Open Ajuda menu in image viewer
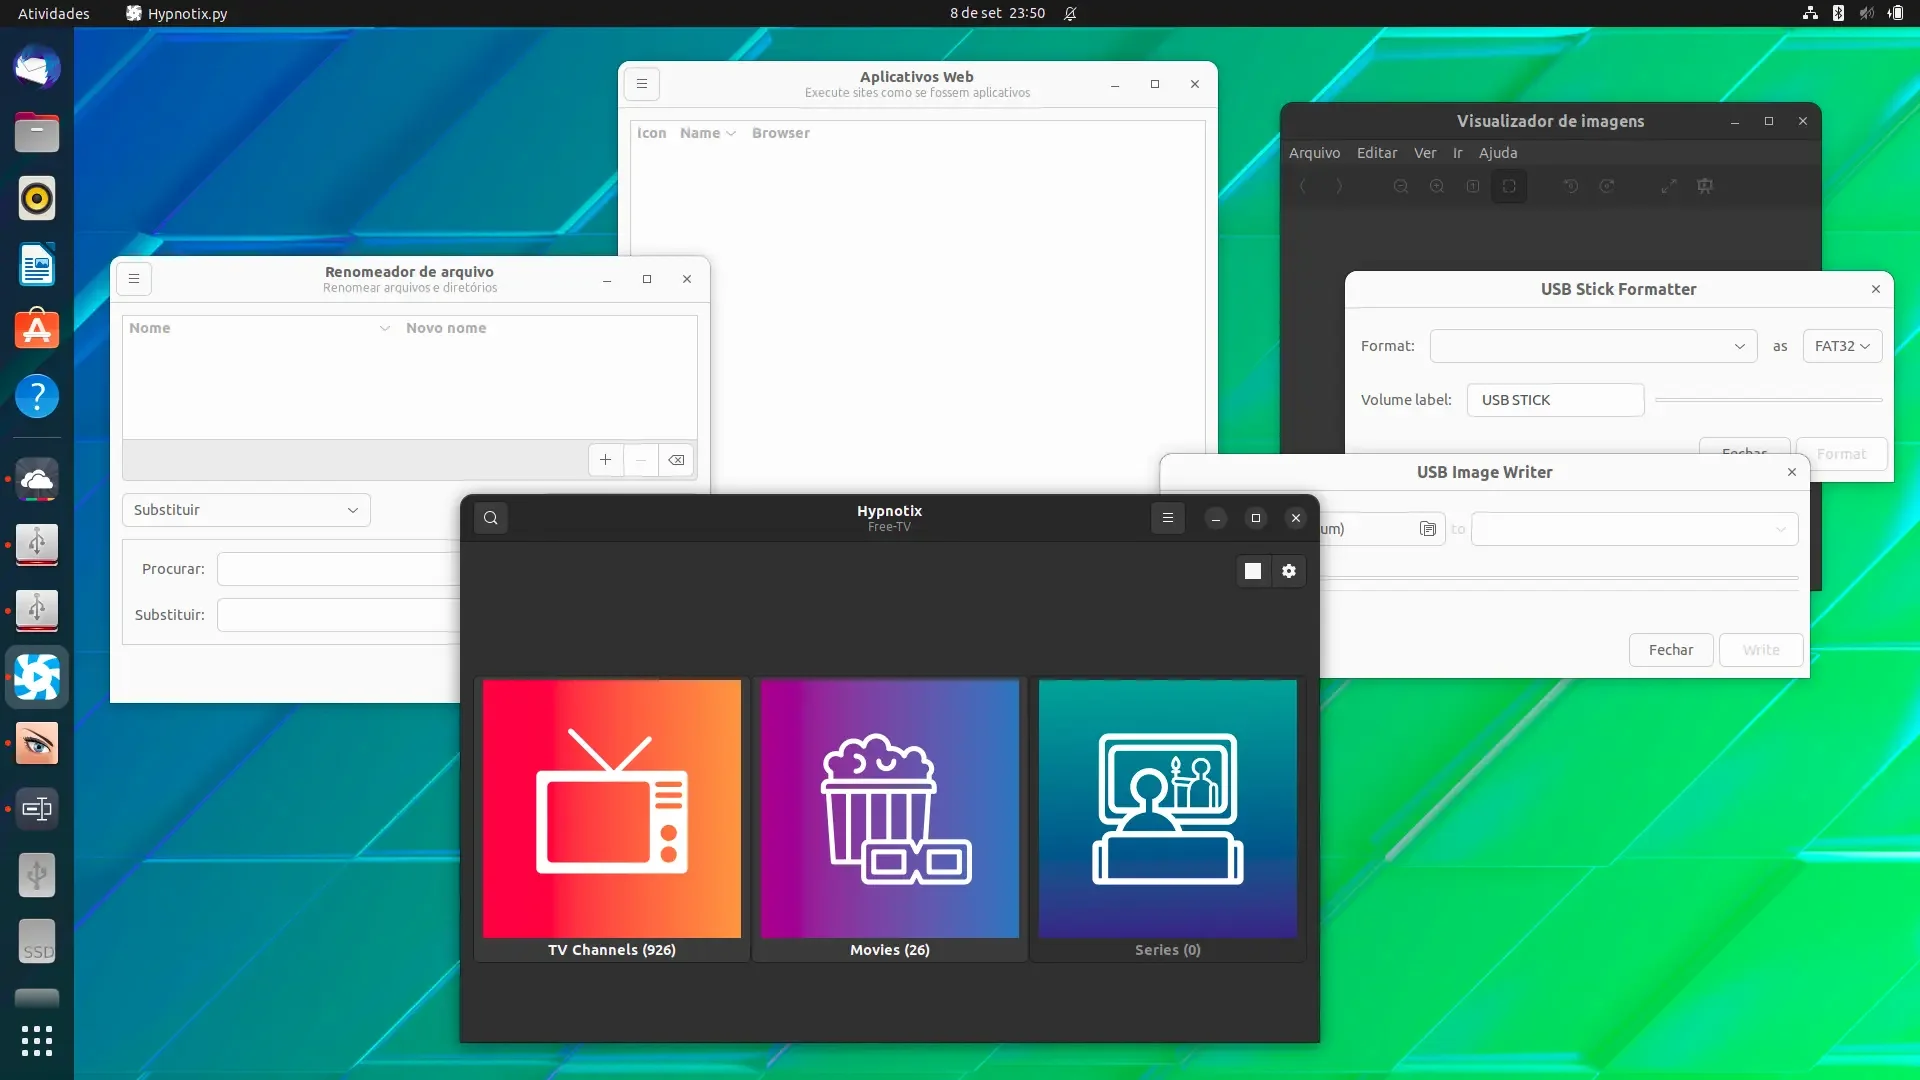The width and height of the screenshot is (1920, 1080). tap(1498, 153)
